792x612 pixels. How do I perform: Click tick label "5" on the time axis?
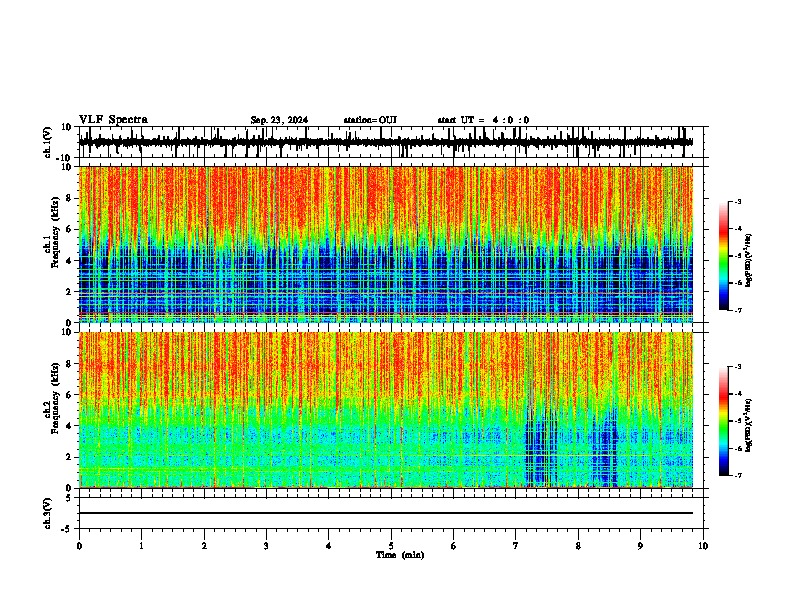(x=391, y=546)
